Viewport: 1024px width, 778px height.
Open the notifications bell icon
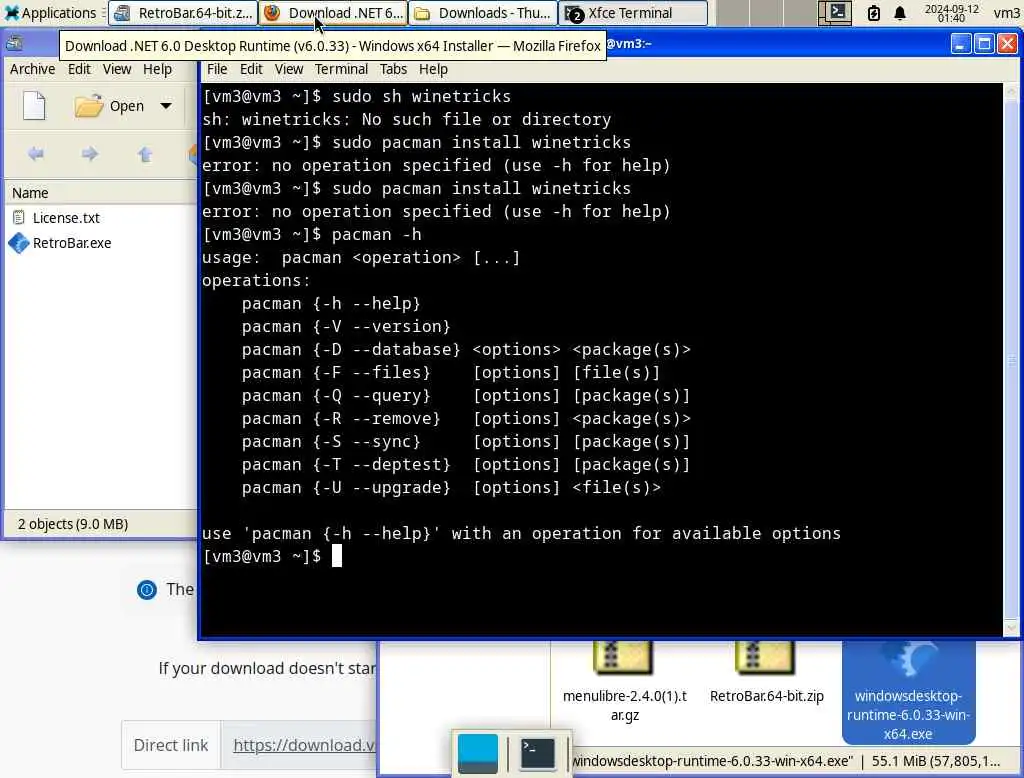[900, 13]
